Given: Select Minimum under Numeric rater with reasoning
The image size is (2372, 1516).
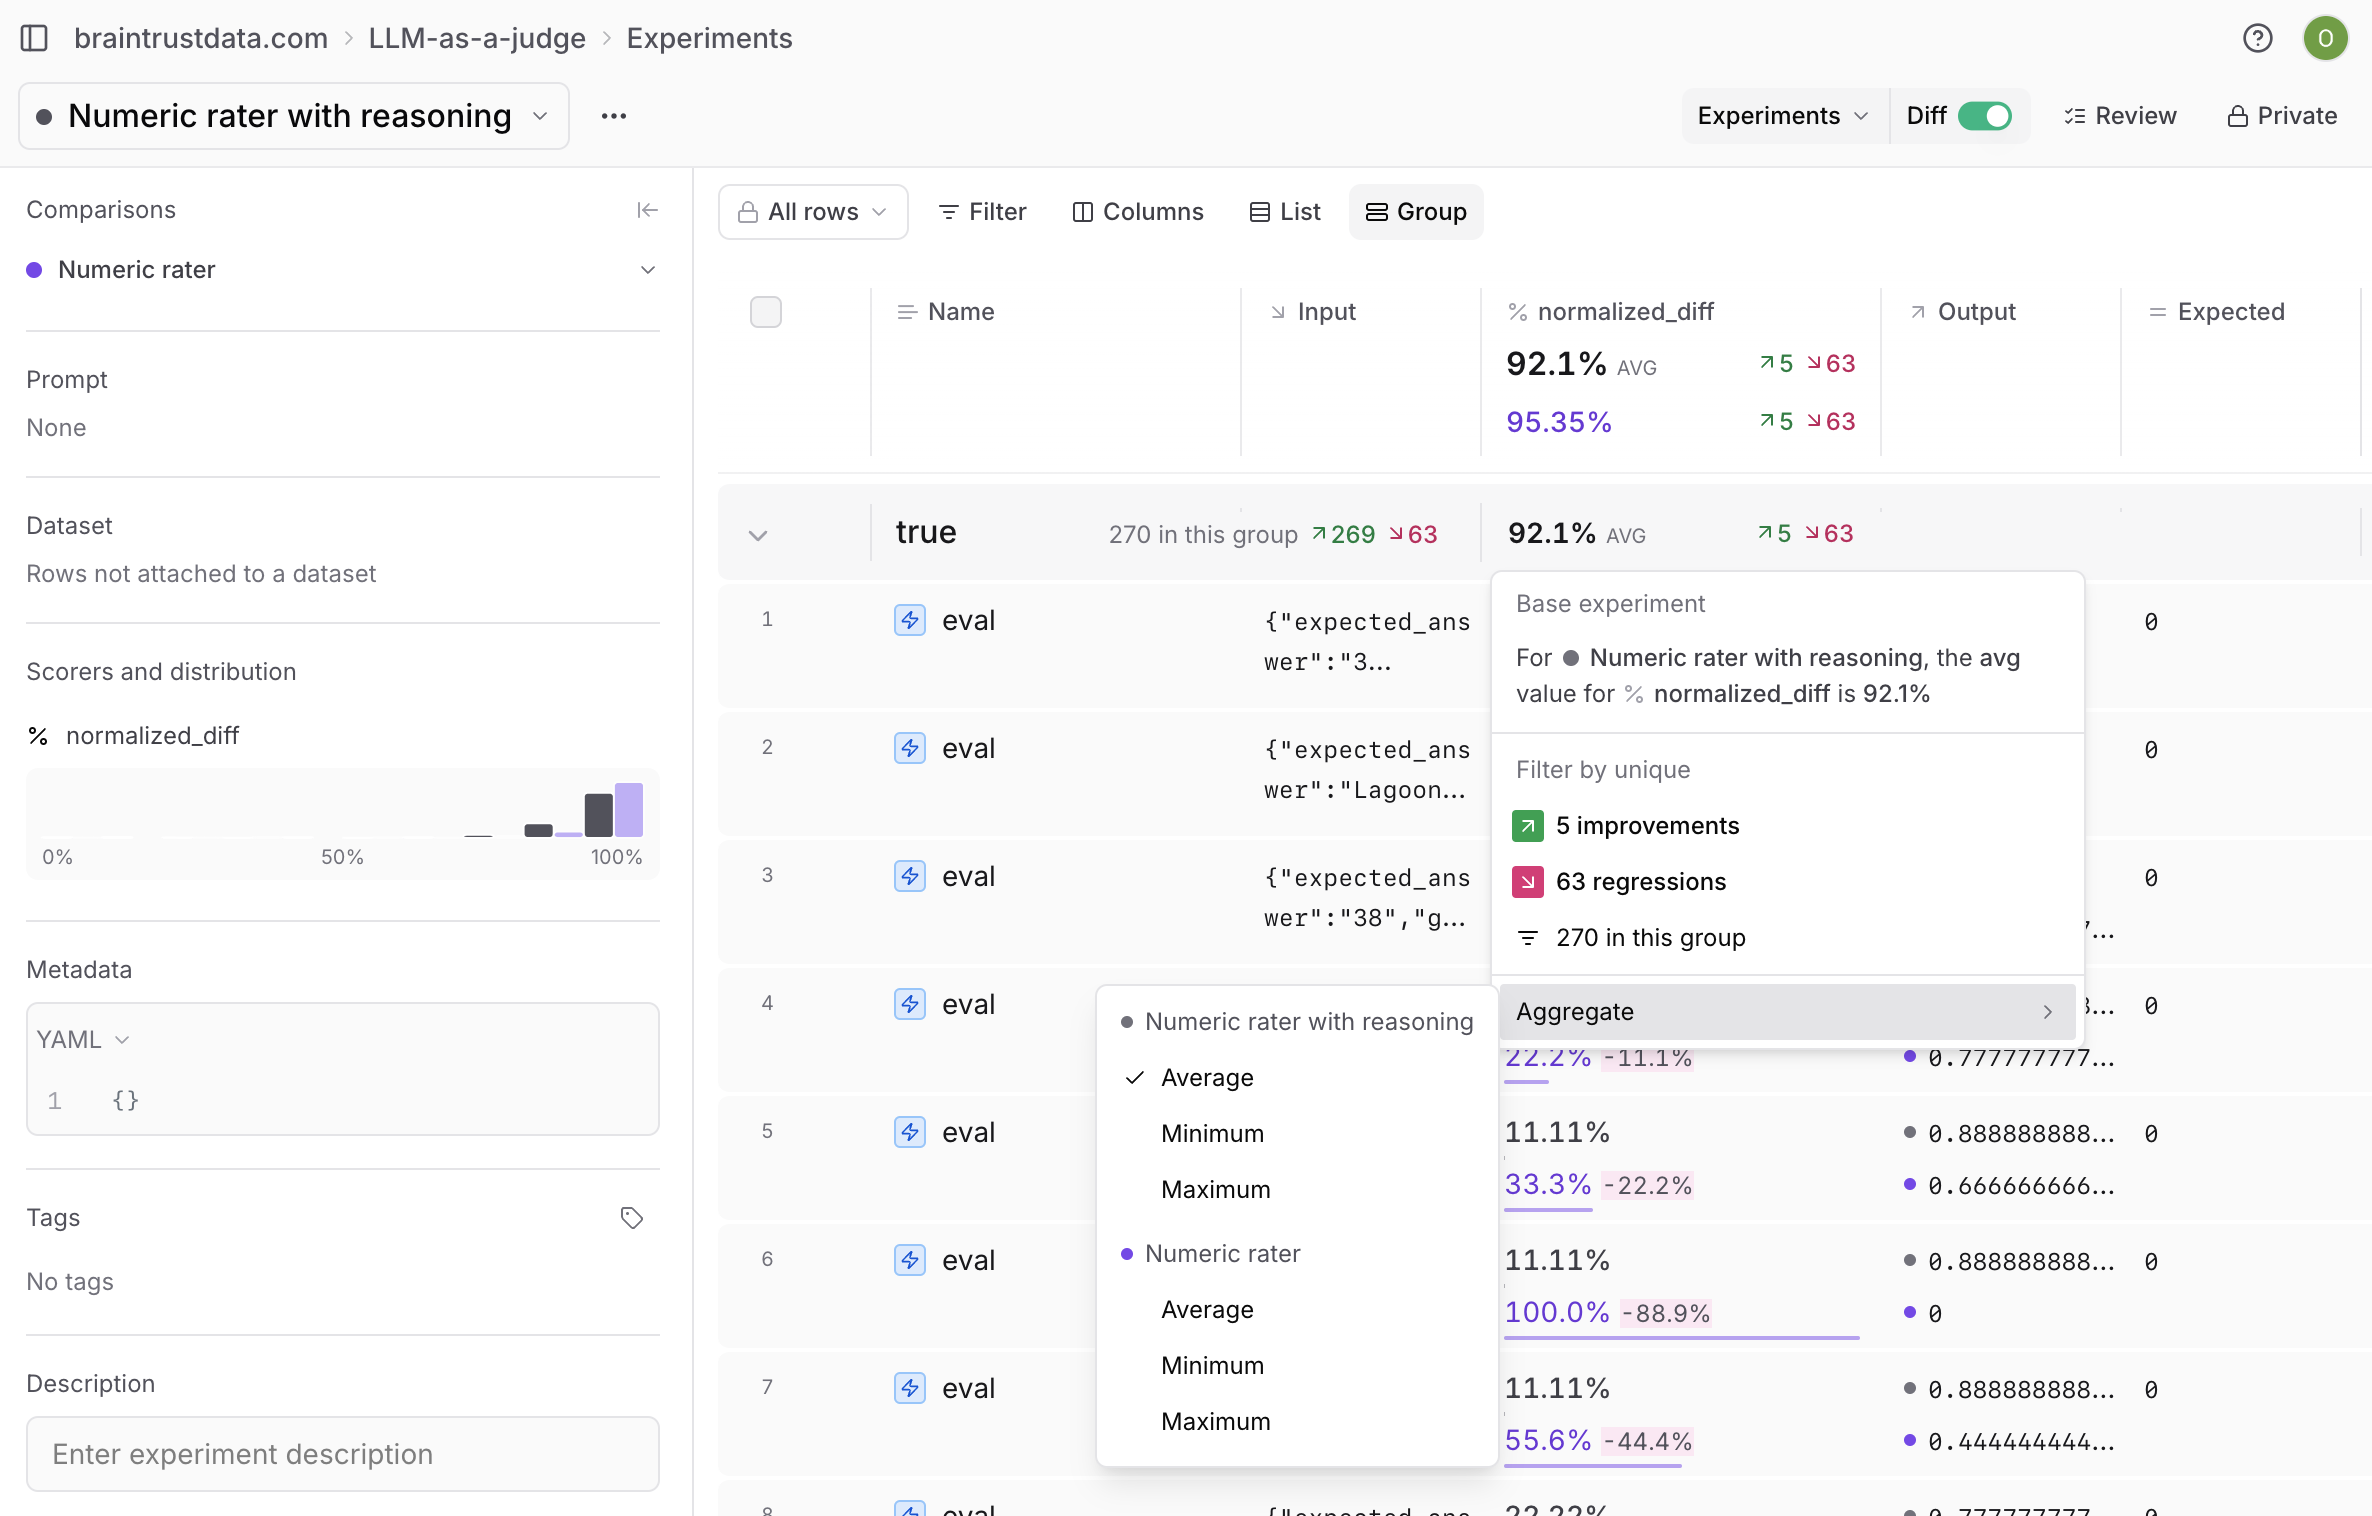Looking at the screenshot, I should pyautogui.click(x=1212, y=1134).
